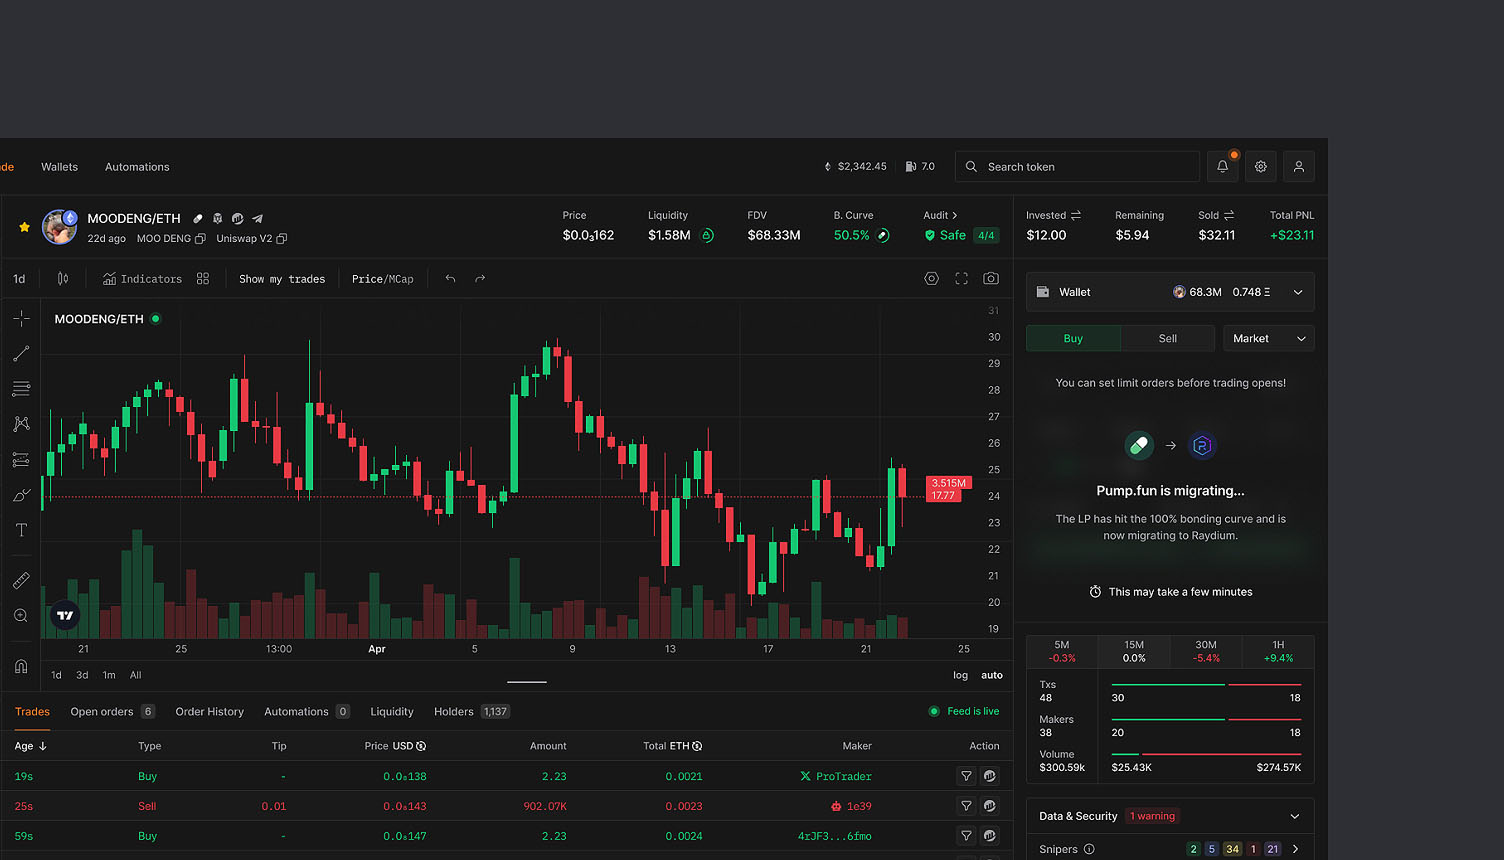Switch to the Holders tab
Viewport: 1504px width, 860px height.
(453, 711)
